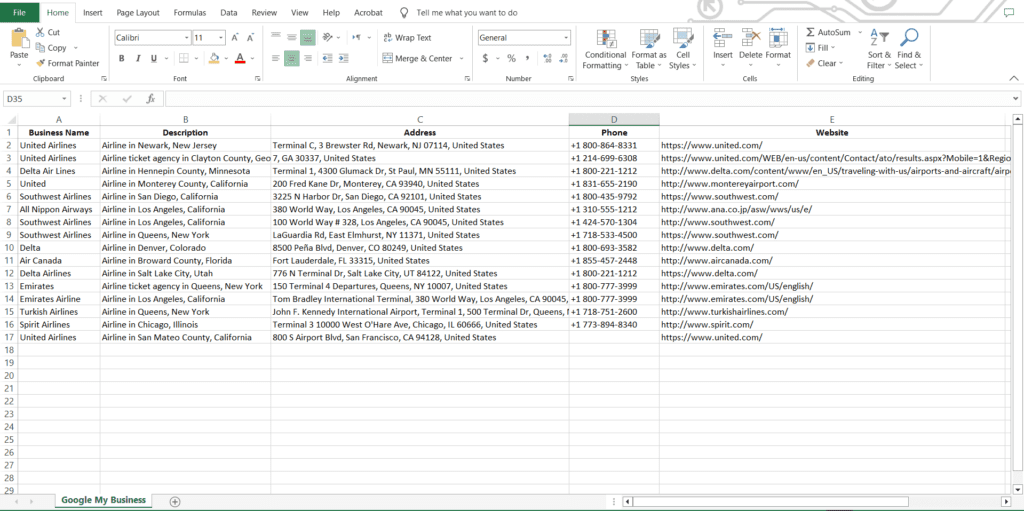
Task: Click the Top Align icon
Action: coord(276,37)
